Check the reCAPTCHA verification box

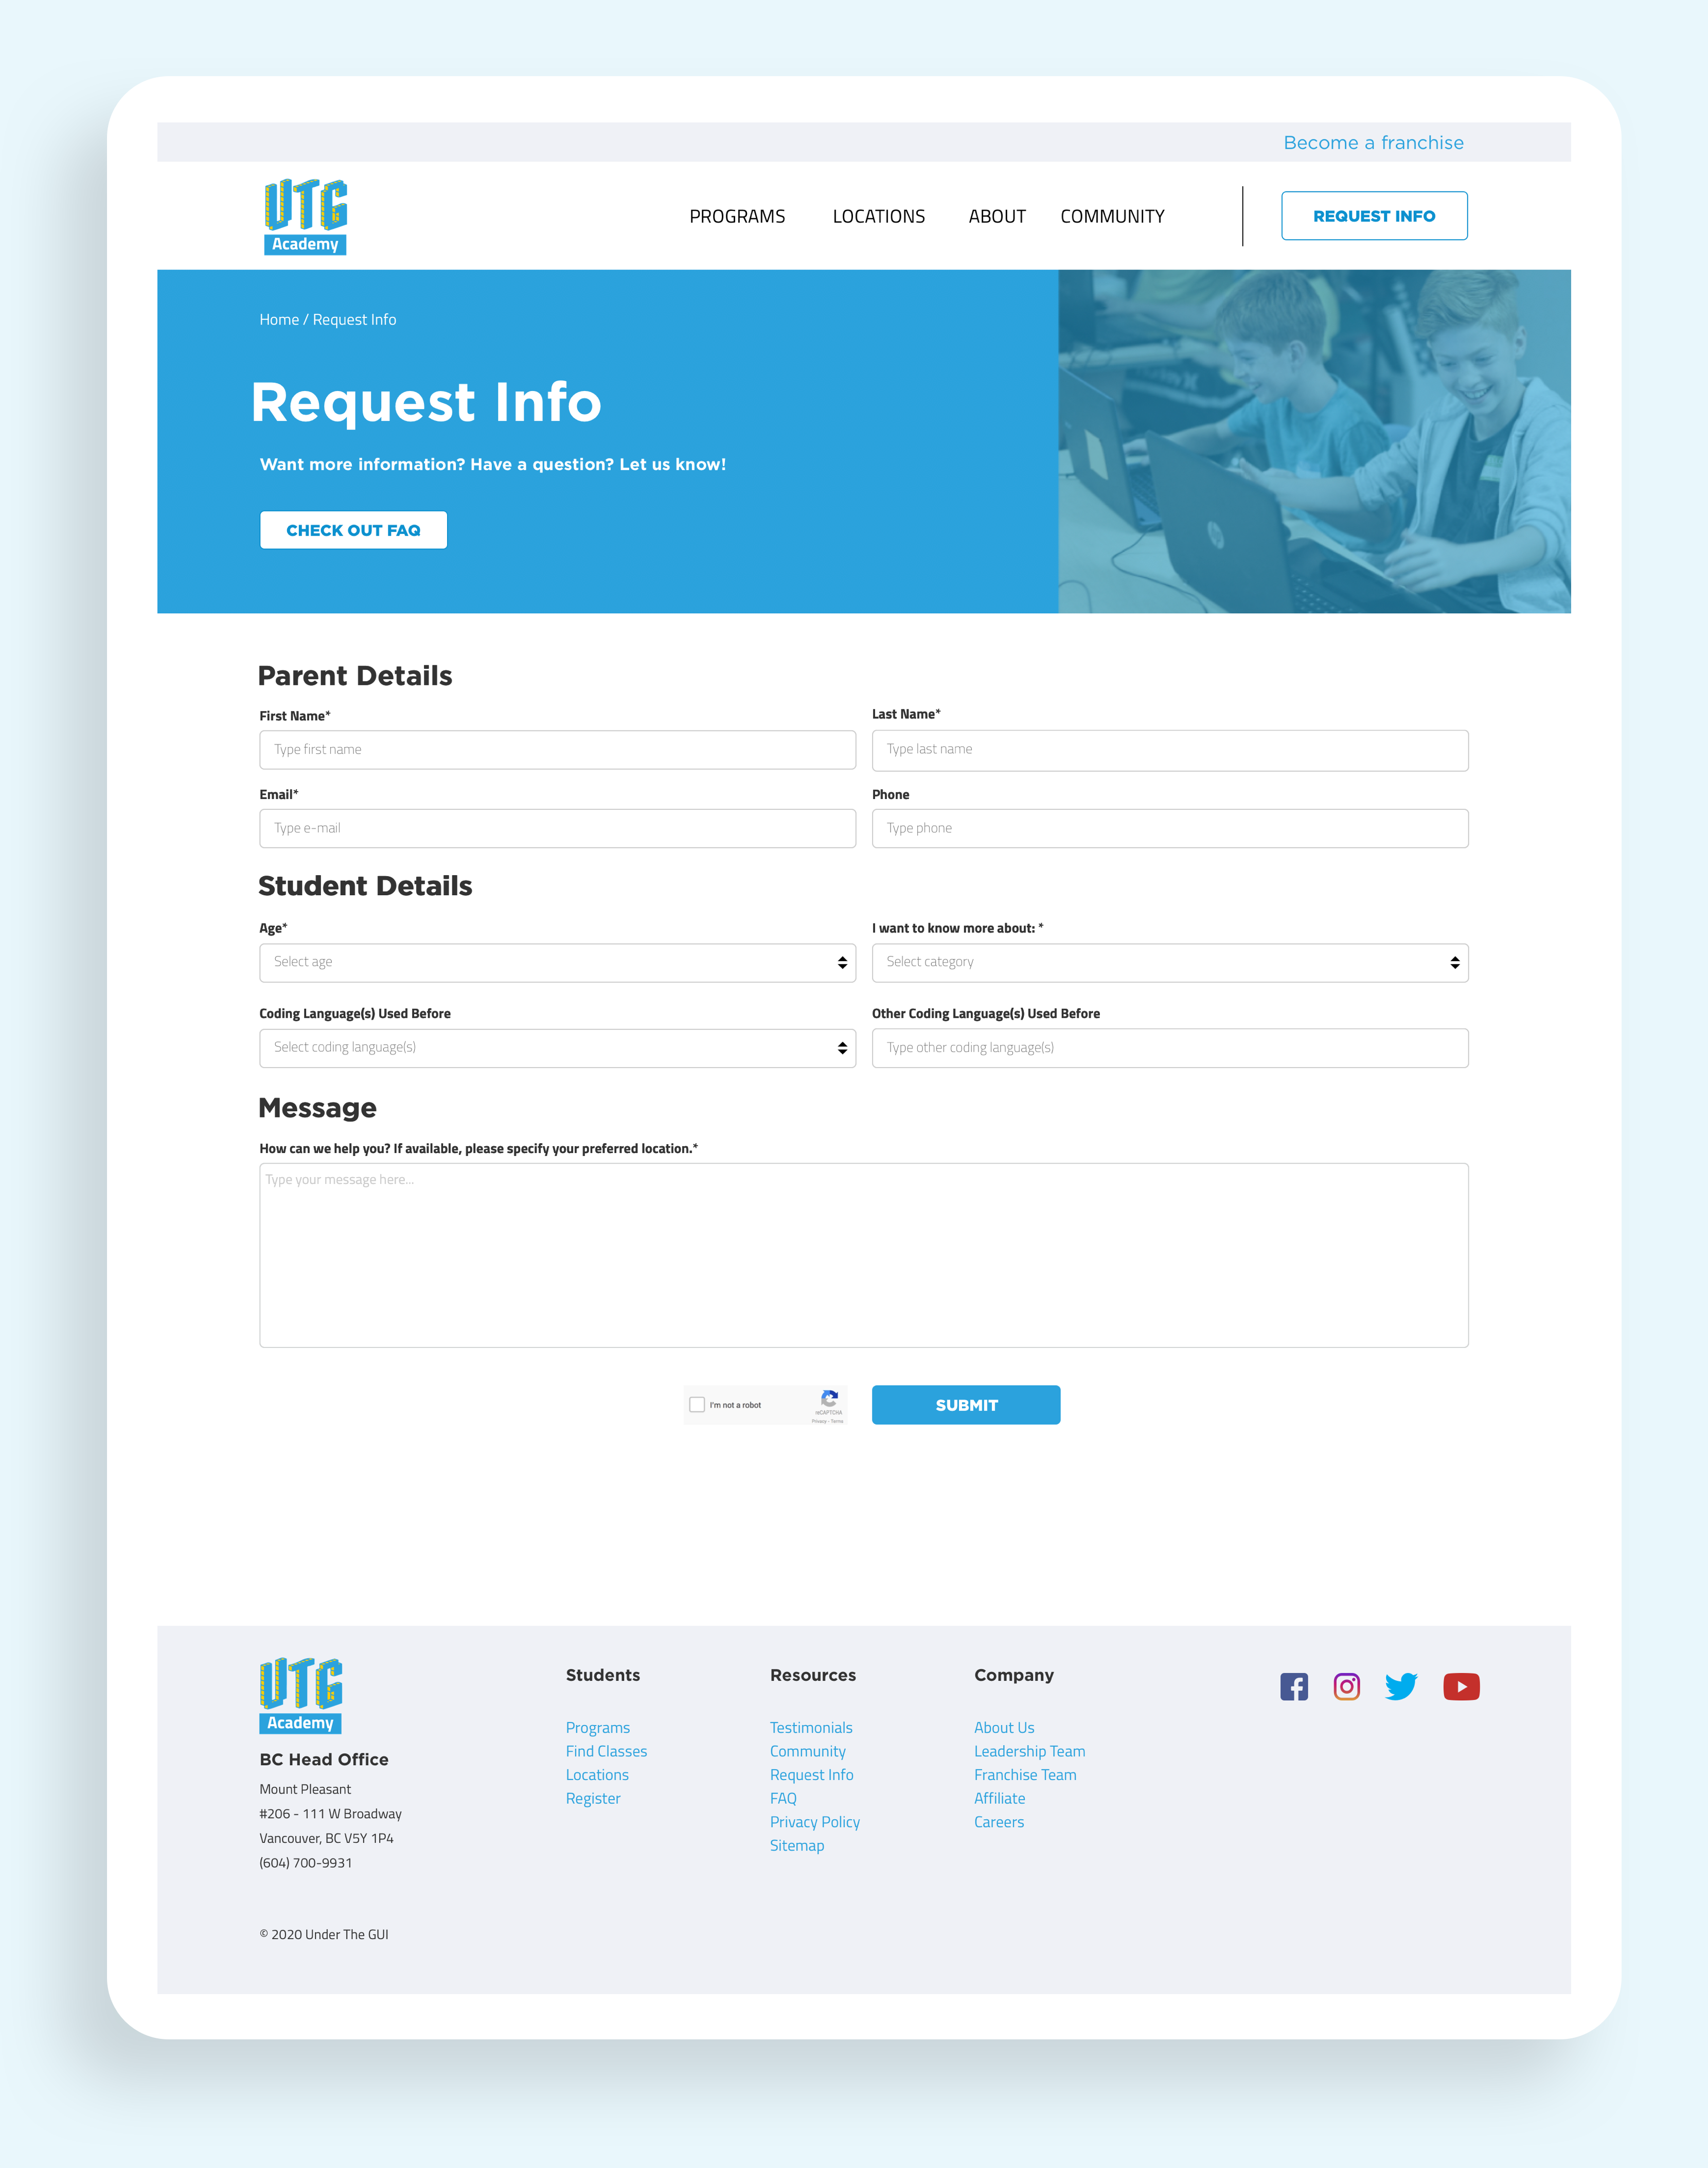(x=697, y=1402)
